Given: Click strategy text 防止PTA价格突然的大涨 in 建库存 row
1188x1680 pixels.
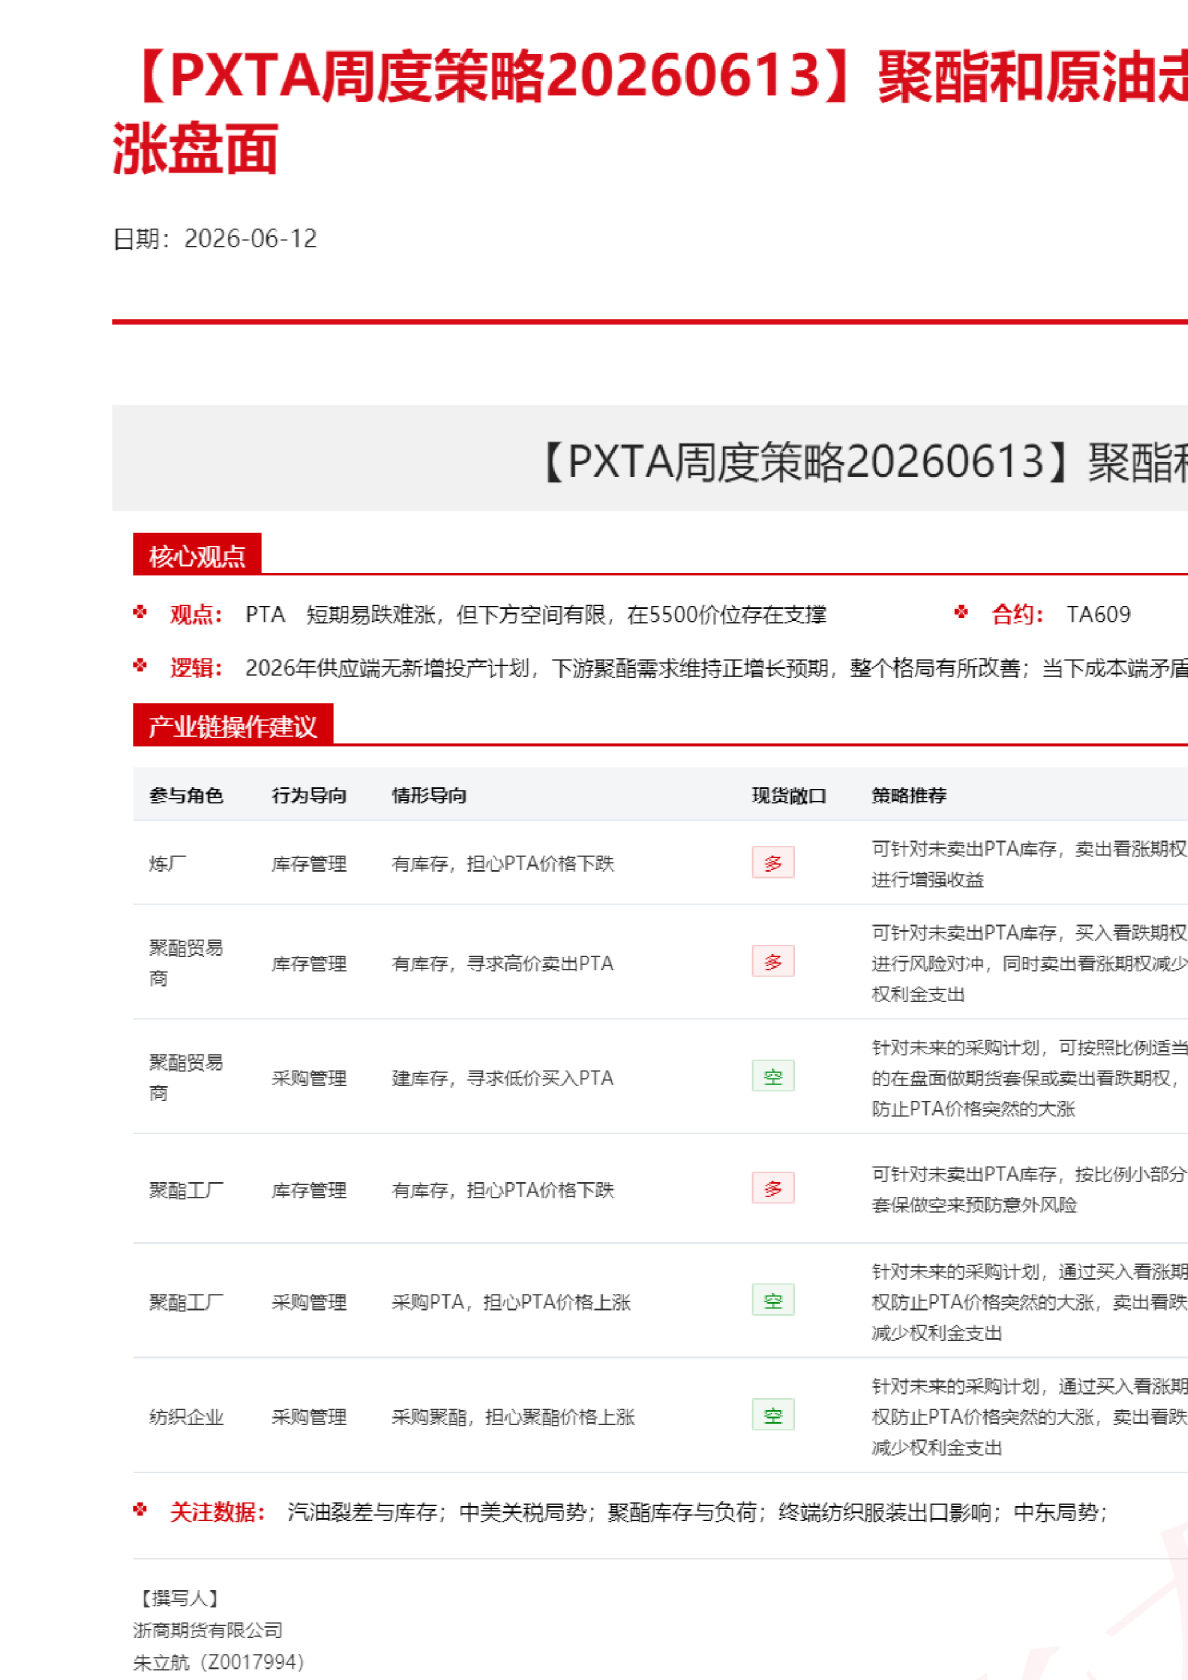Looking at the screenshot, I should tap(974, 1109).
